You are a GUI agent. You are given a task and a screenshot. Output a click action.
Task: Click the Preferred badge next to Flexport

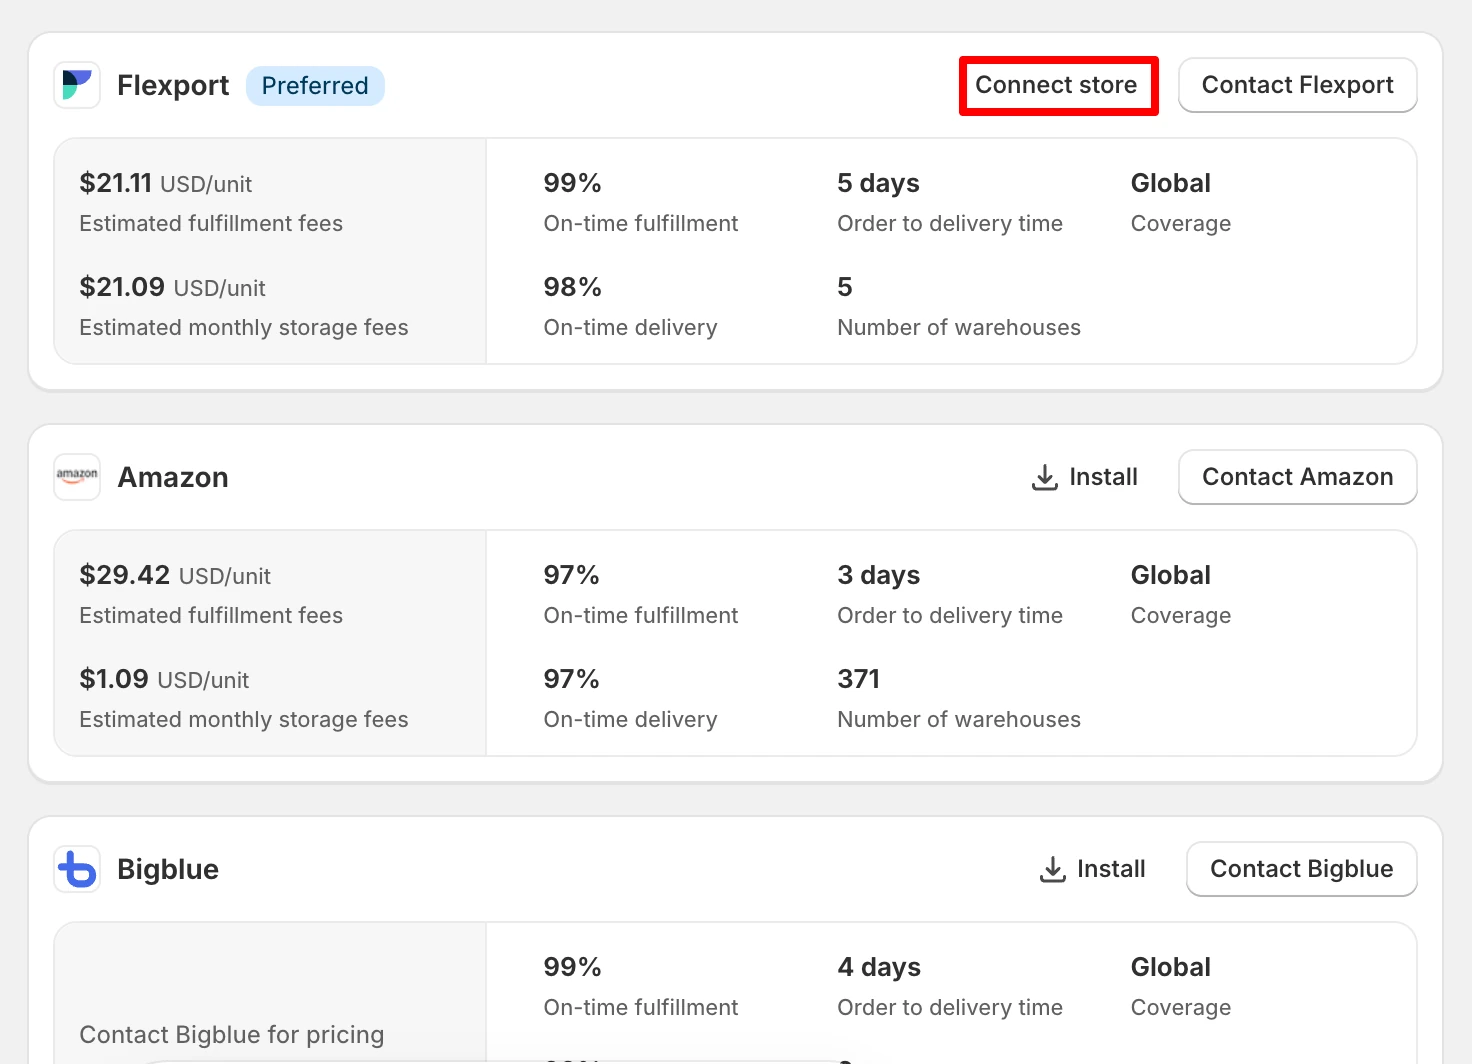pyautogui.click(x=315, y=86)
